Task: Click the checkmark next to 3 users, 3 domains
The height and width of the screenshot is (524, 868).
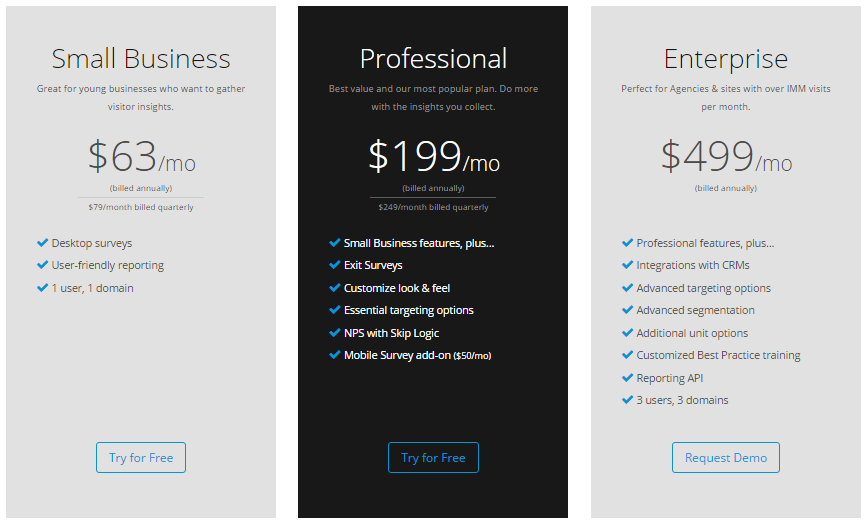Action: [627, 400]
